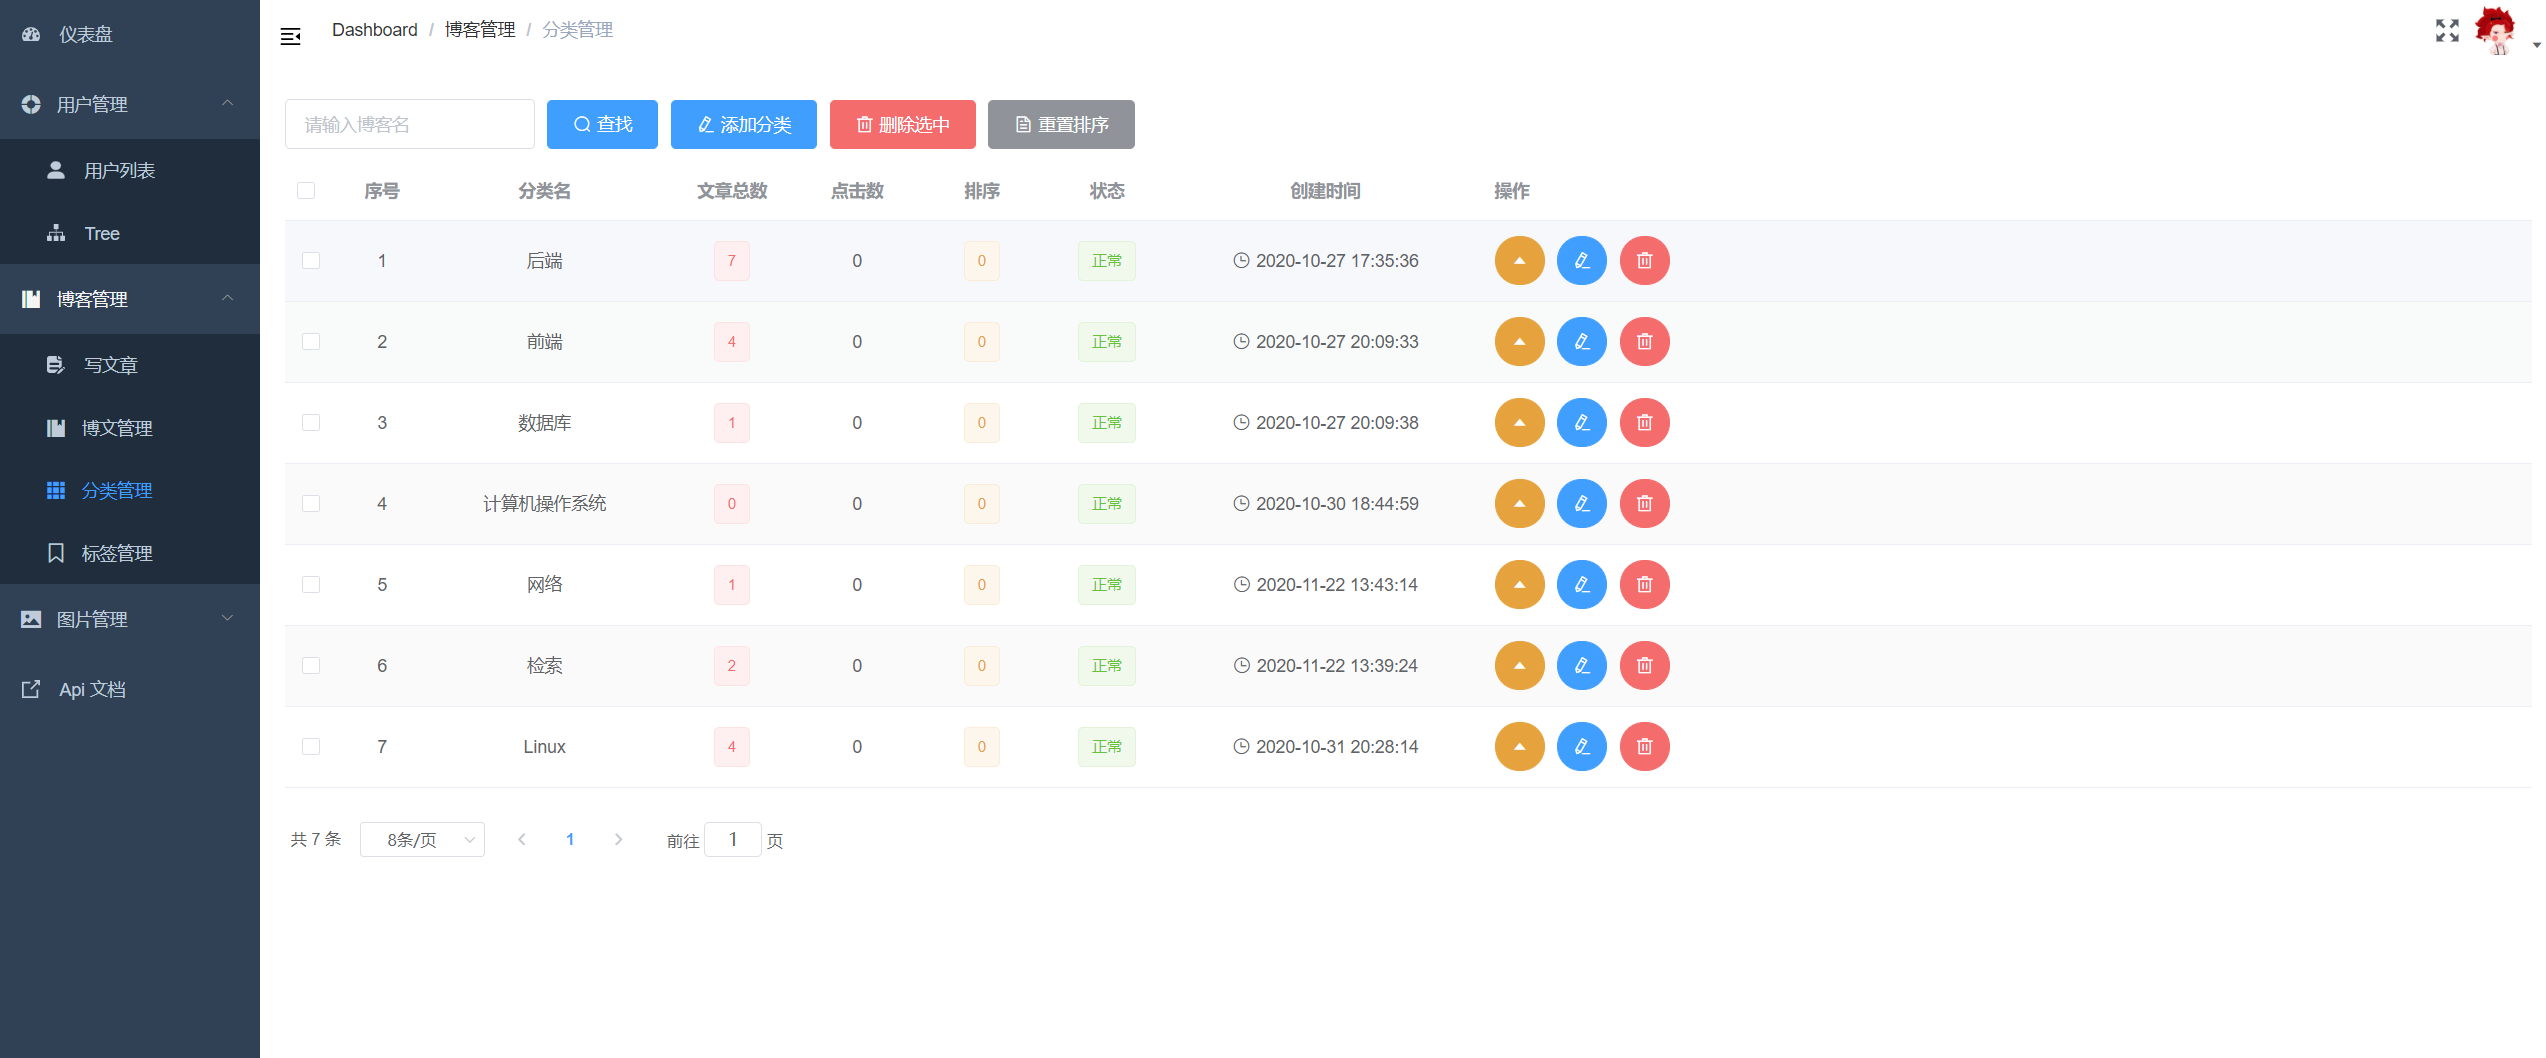Delete the 计算机操作系统 category
The image size is (2546, 1058).
1644,504
